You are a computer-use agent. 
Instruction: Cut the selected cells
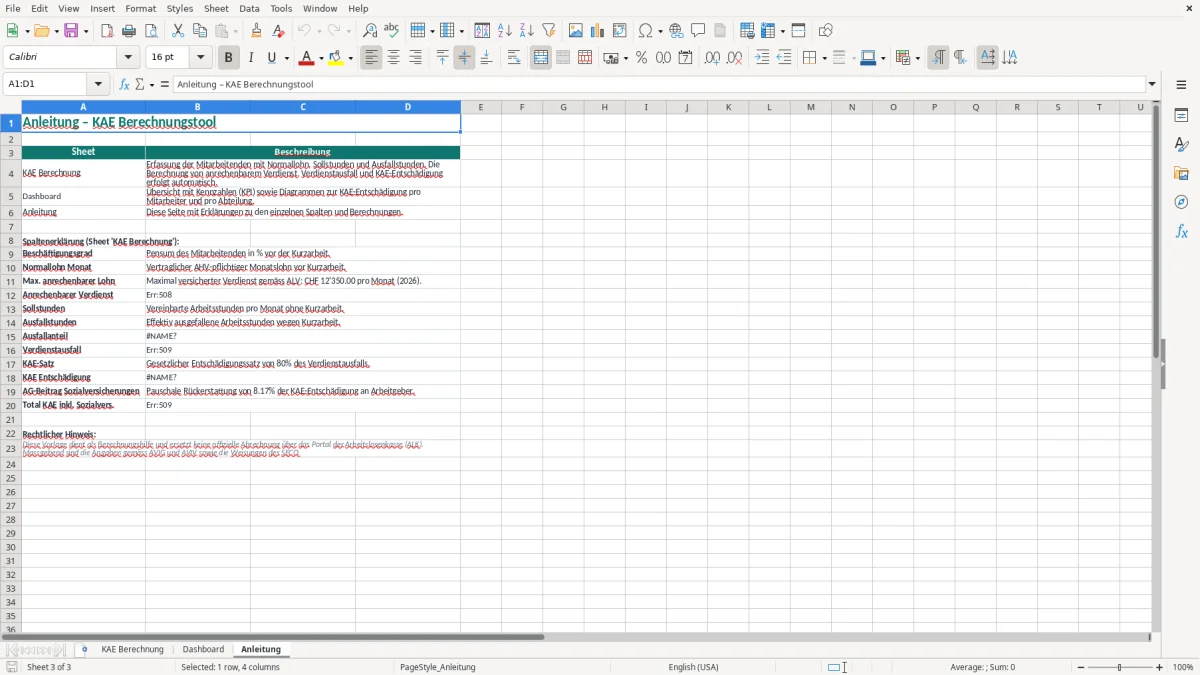click(178, 31)
